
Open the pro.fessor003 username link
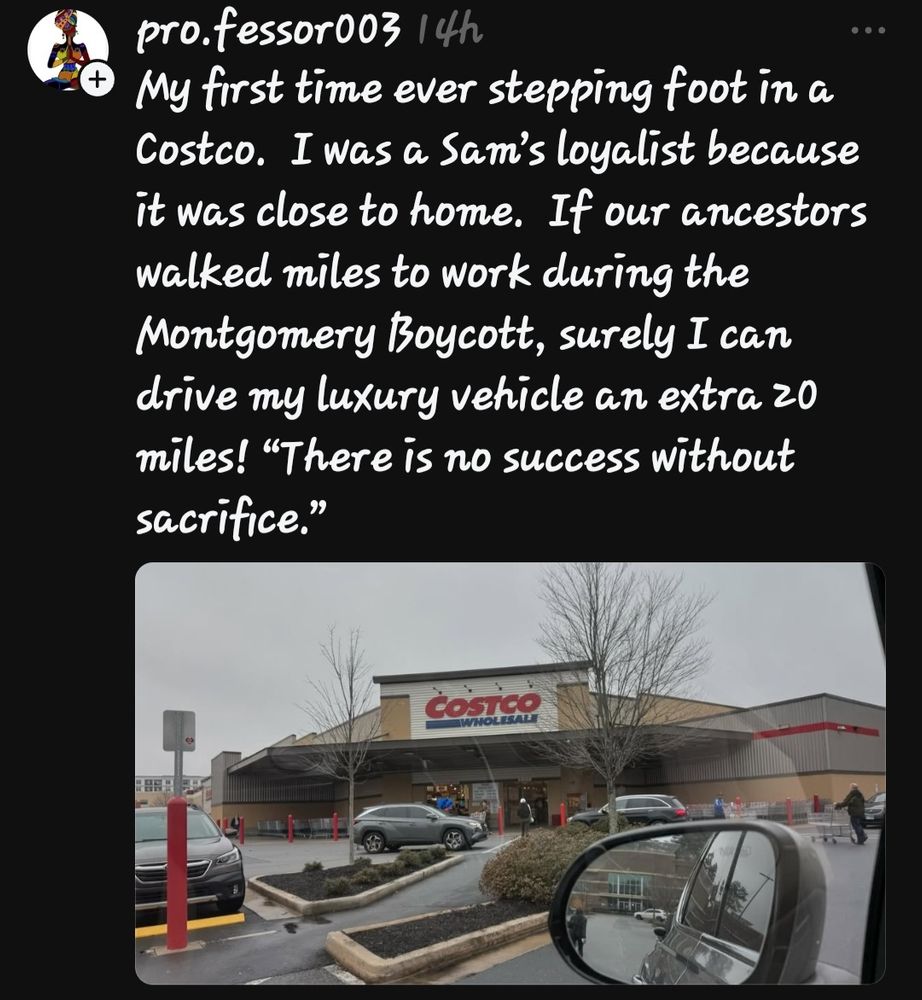coord(268,31)
